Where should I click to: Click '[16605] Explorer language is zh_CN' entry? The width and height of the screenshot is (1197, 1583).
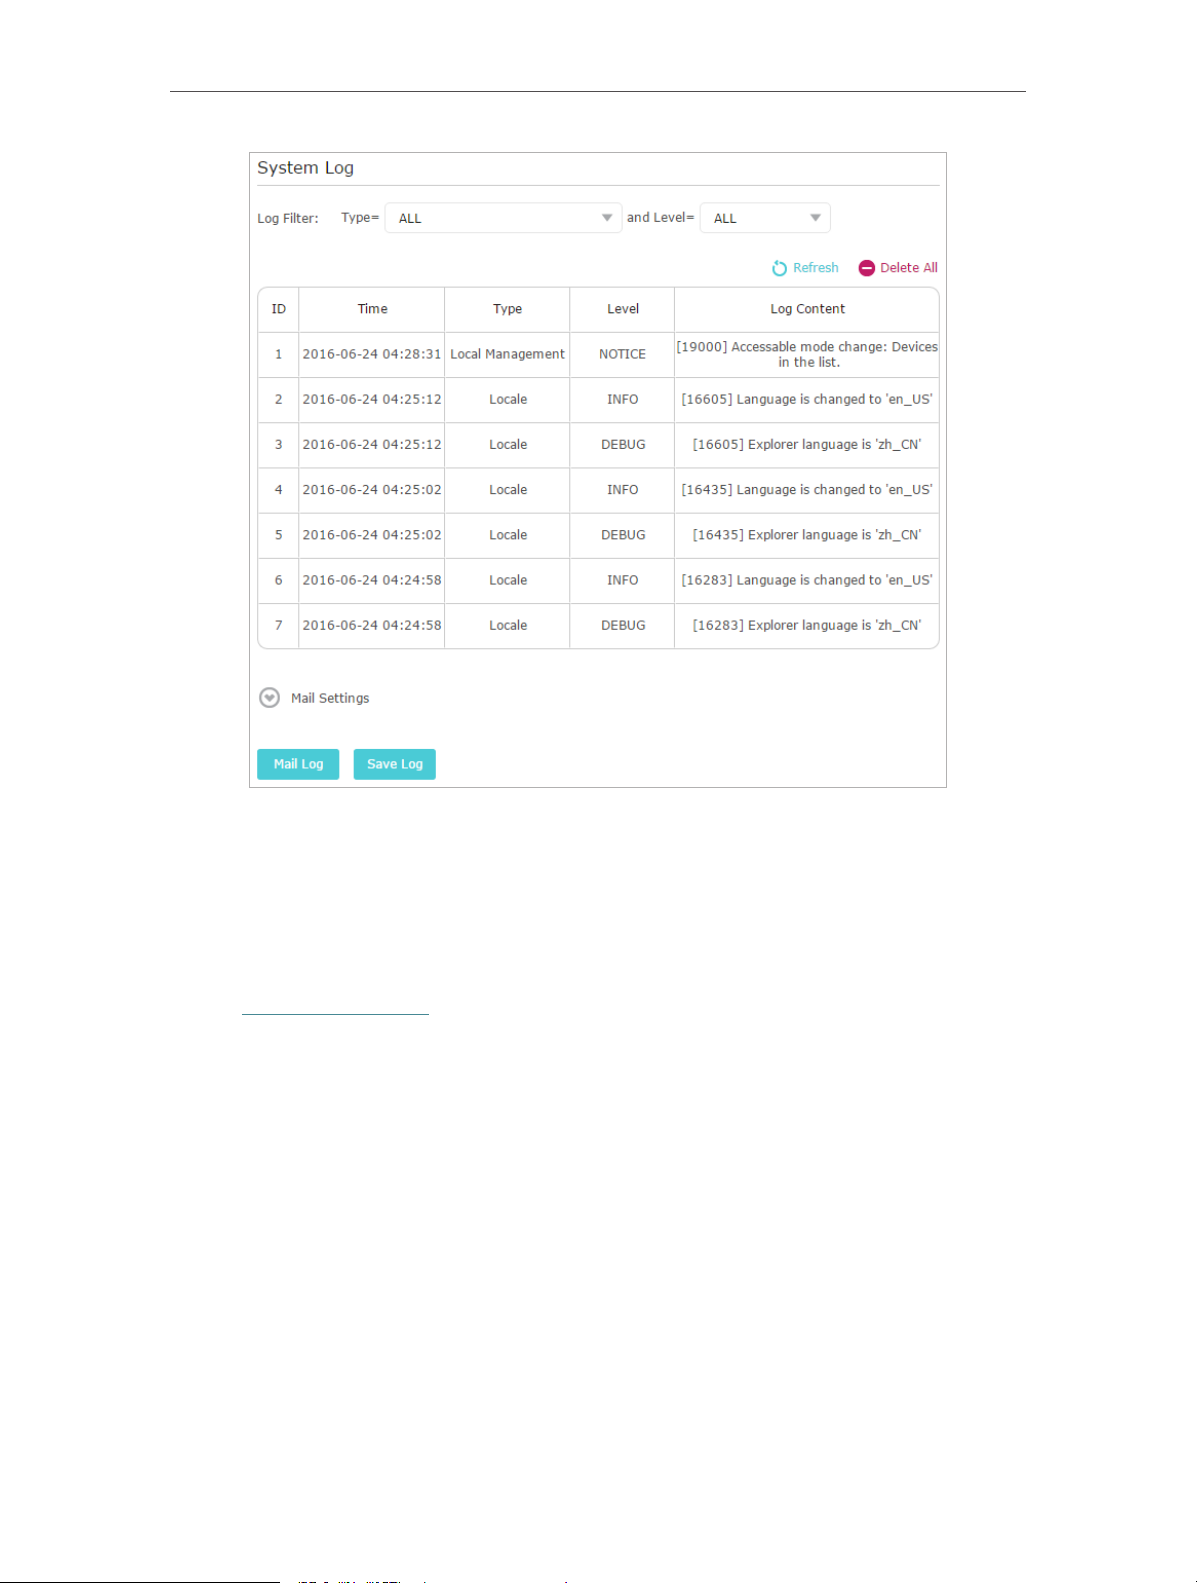807,444
